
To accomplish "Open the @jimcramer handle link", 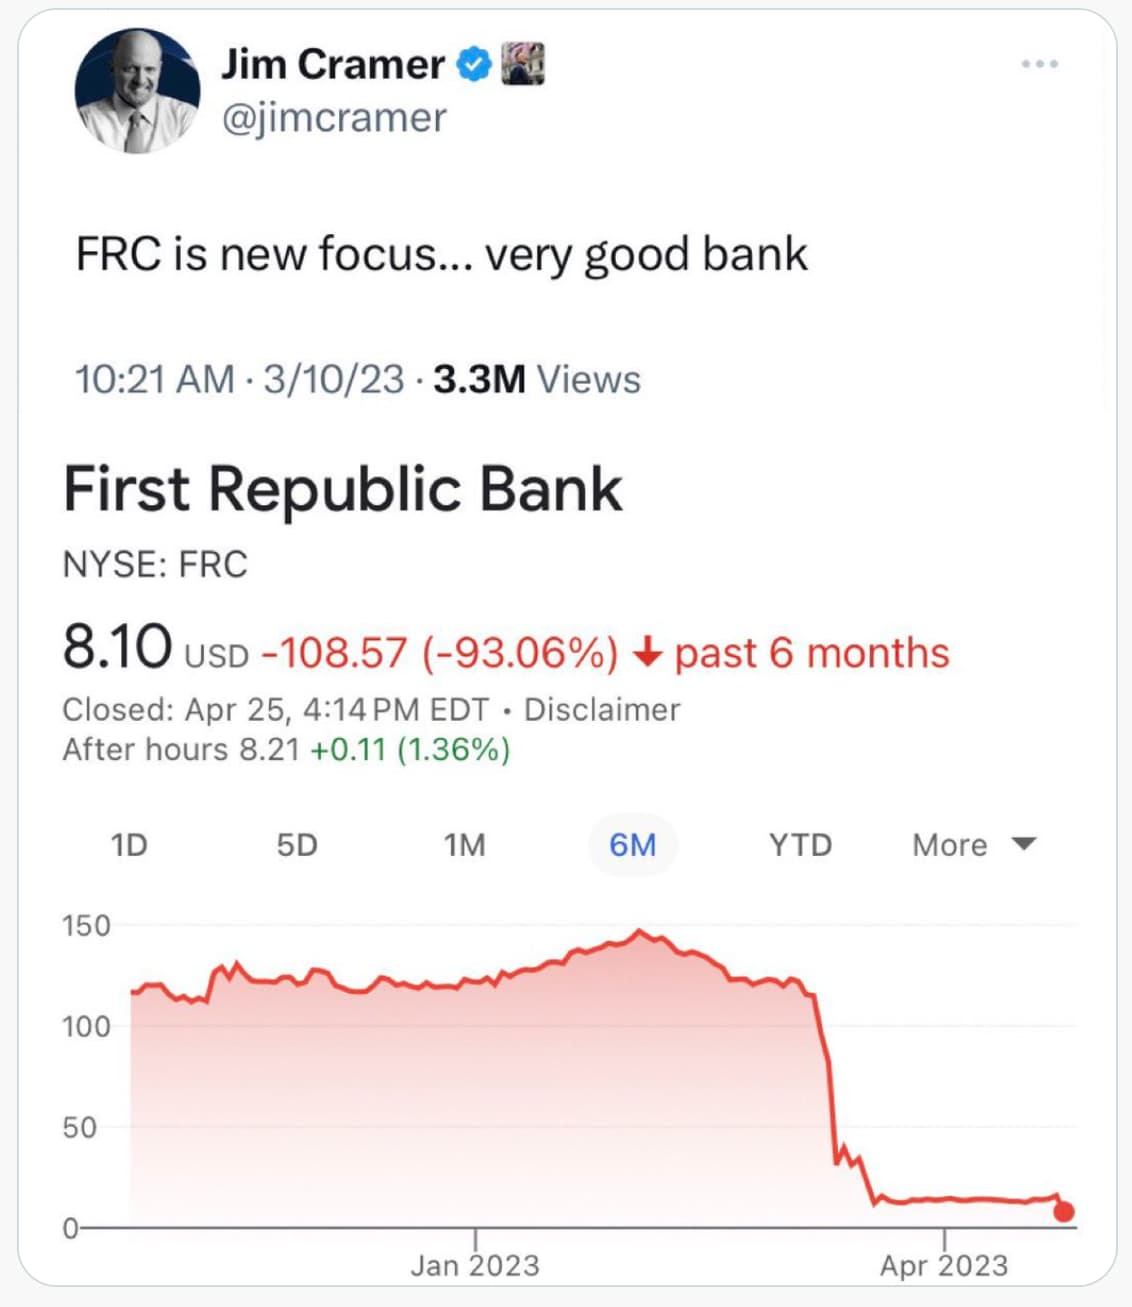I will coord(334,118).
